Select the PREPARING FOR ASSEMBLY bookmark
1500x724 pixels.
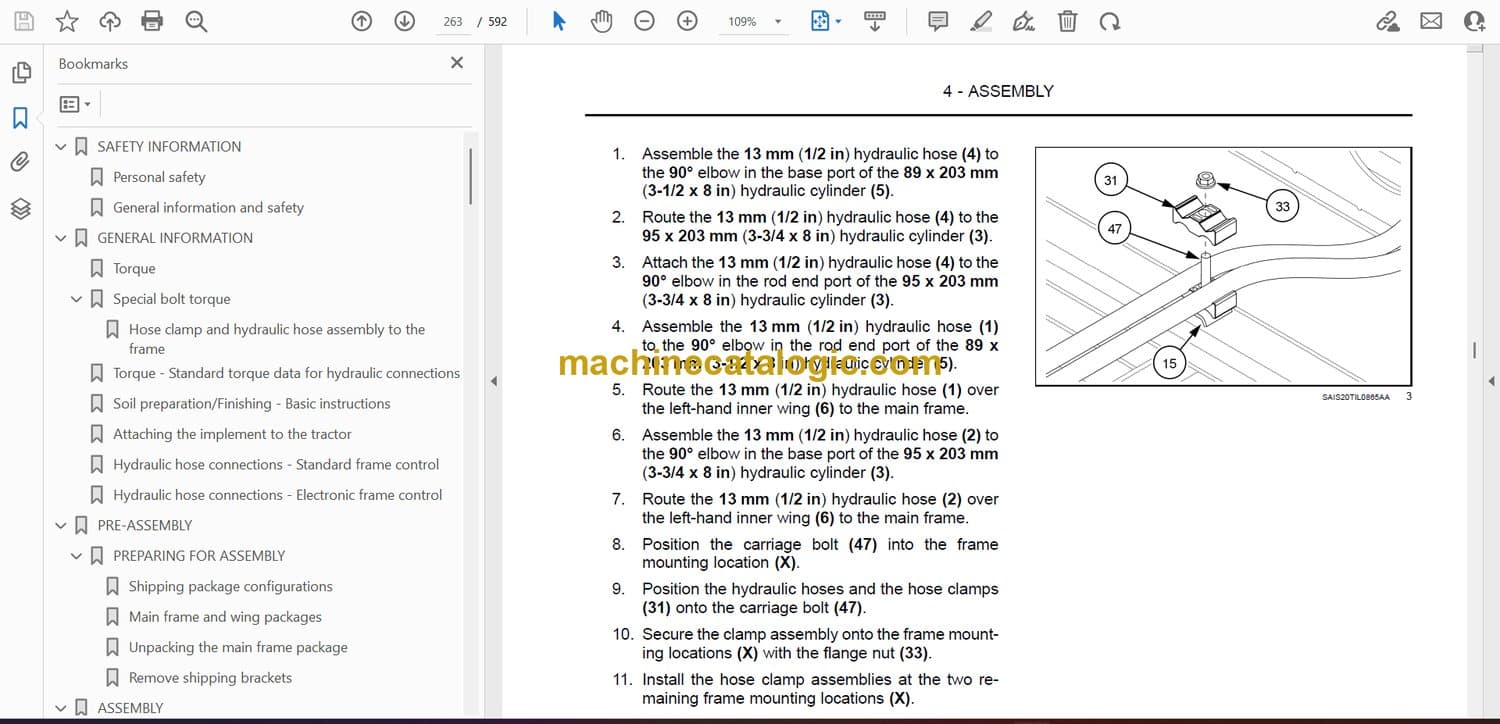pyautogui.click(x=199, y=556)
